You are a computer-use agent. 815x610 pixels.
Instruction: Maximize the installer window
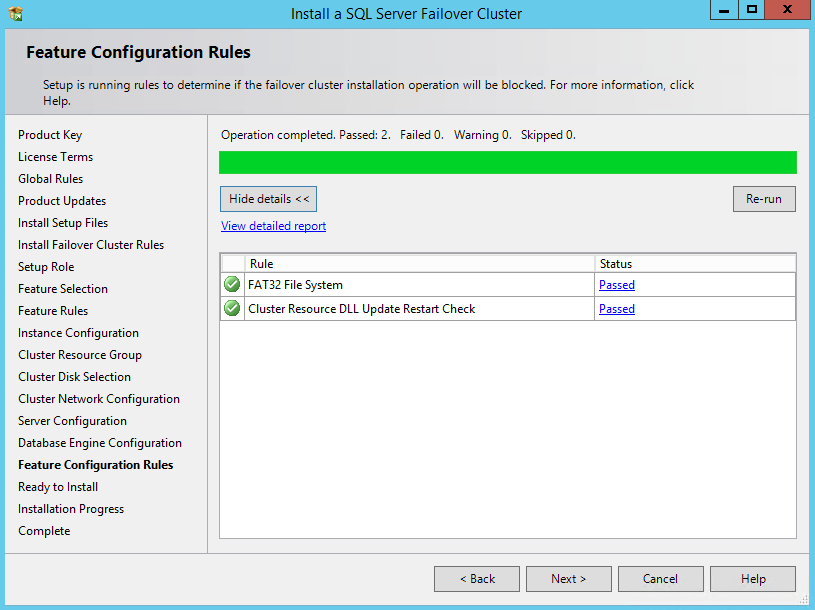pyautogui.click(x=751, y=10)
